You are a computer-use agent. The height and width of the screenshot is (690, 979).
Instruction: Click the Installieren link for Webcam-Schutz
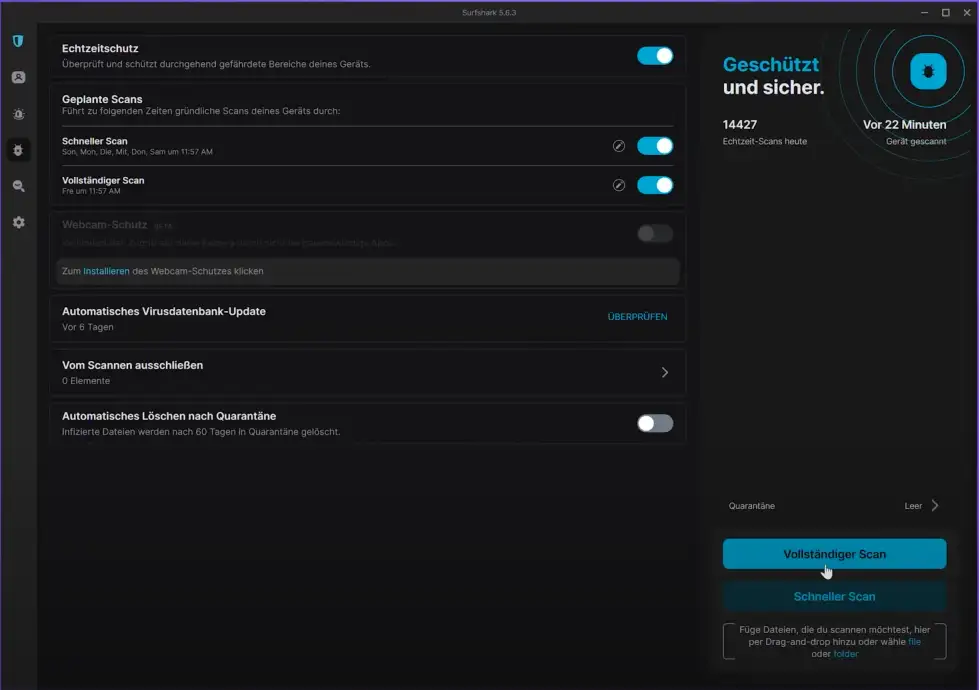coord(106,271)
